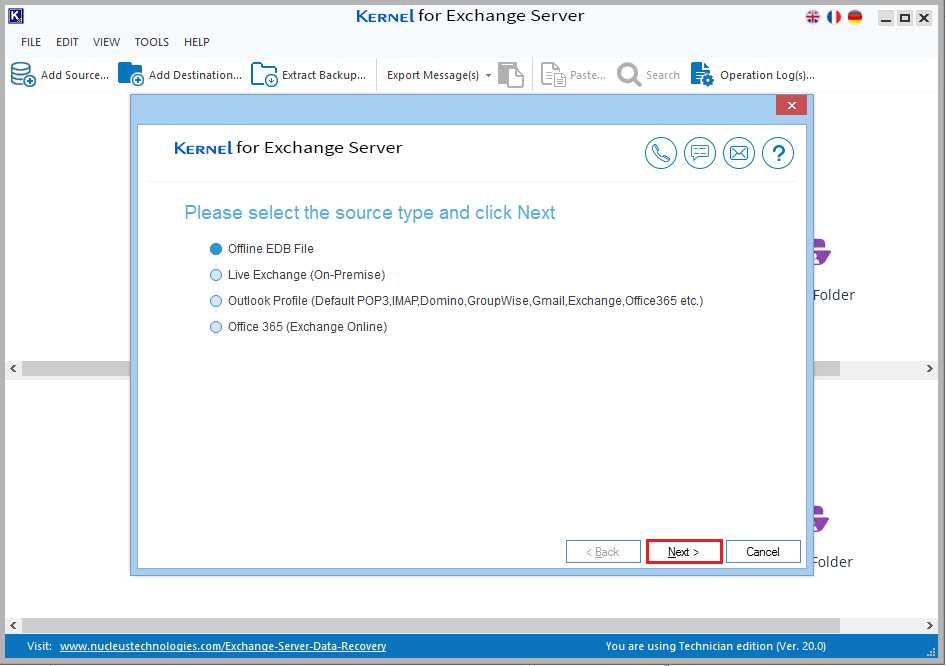Expand the Export Message(s) dropdown arrow
The width and height of the screenshot is (946, 666).
489,75
